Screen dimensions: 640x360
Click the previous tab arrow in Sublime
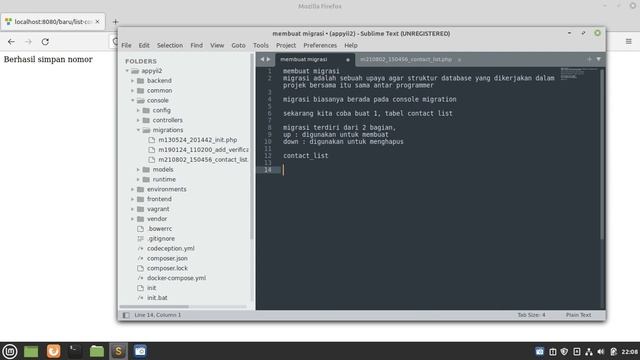(262, 59)
